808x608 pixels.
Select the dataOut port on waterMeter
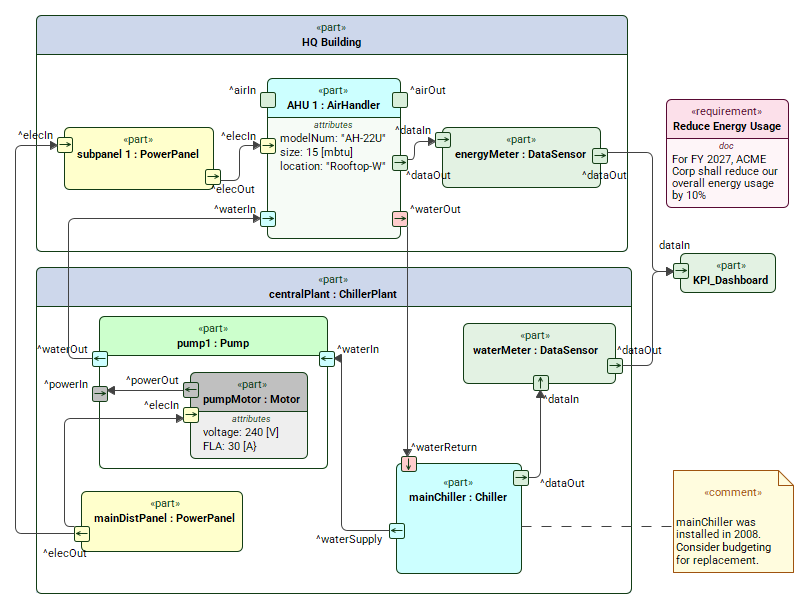pos(615,366)
